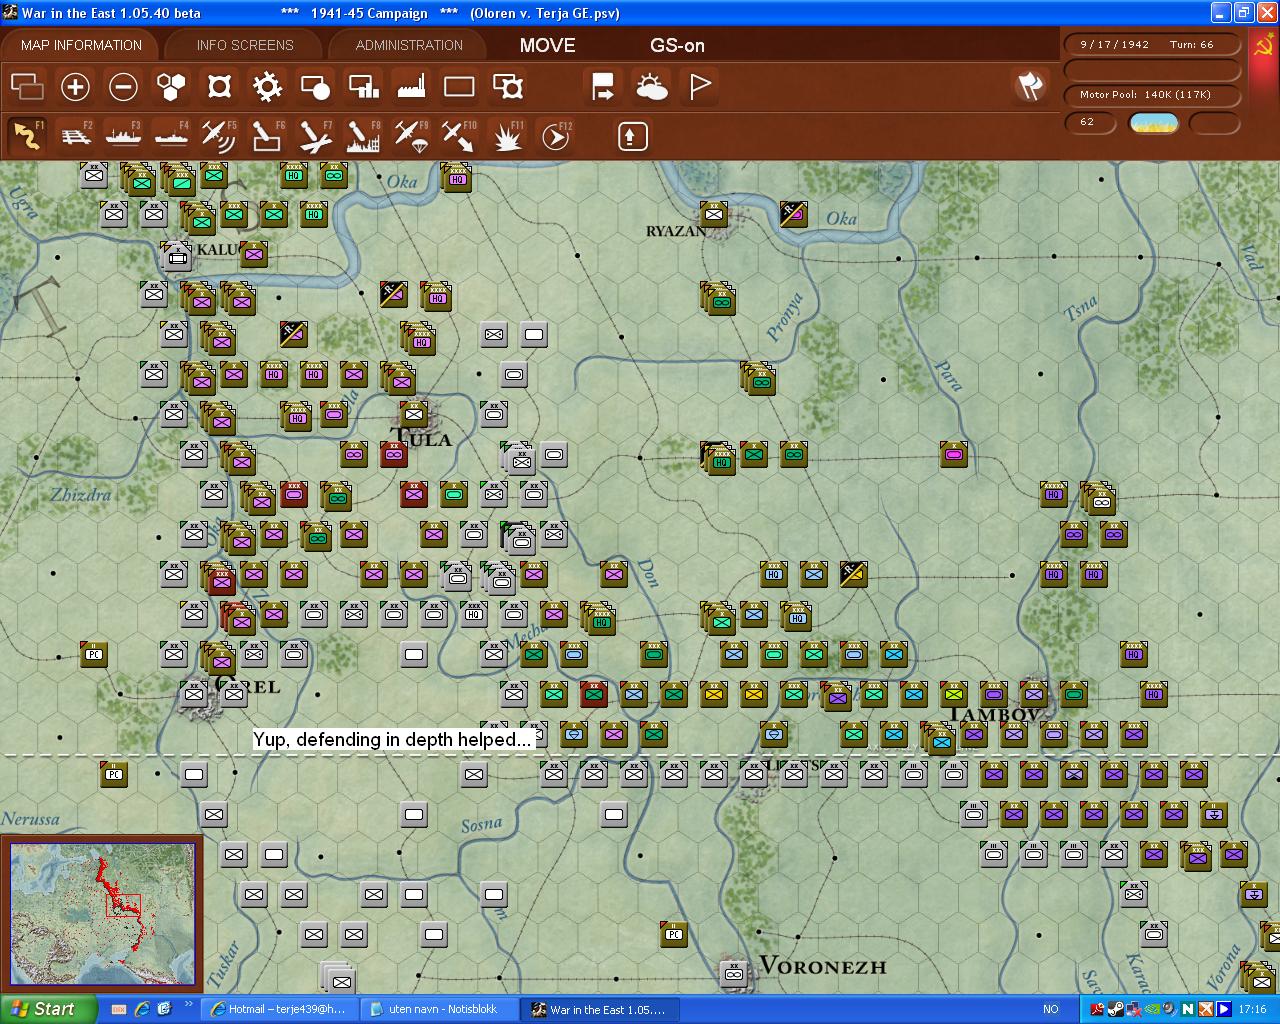Click the crossed white flags icon
This screenshot has width=1280, height=1024.
tap(1030, 86)
